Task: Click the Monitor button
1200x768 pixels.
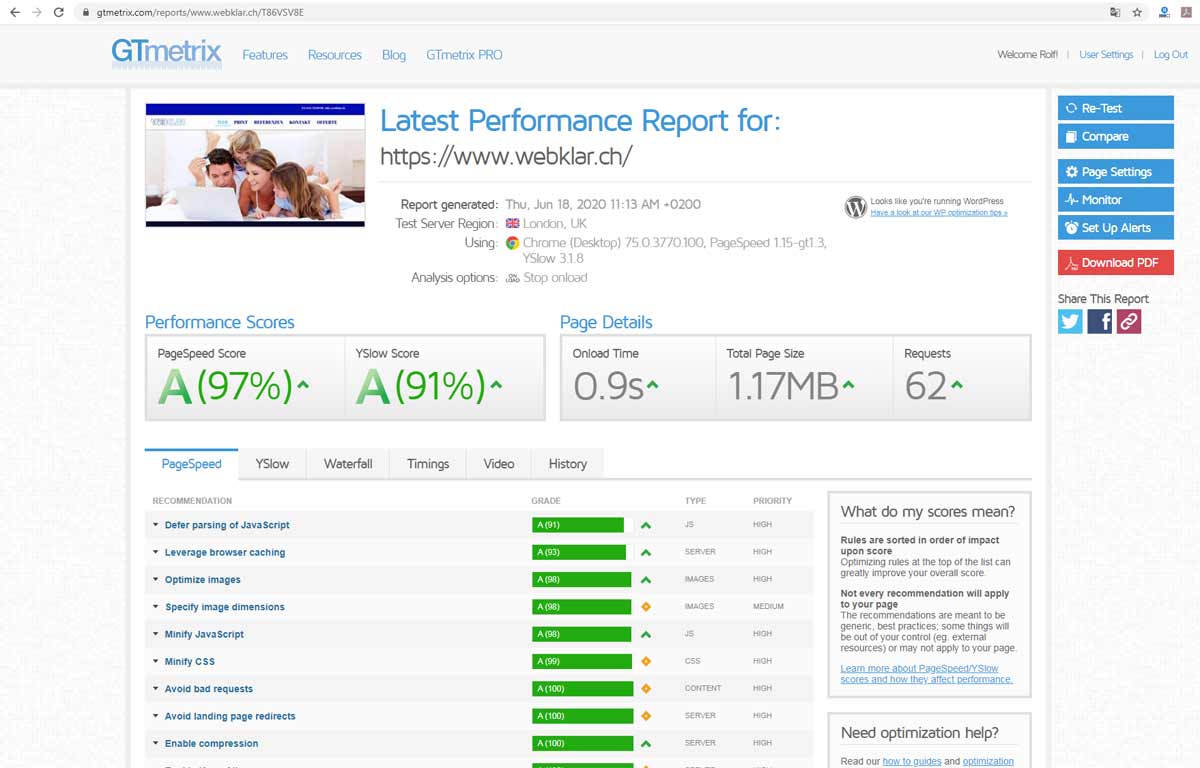Action: click(x=1116, y=200)
